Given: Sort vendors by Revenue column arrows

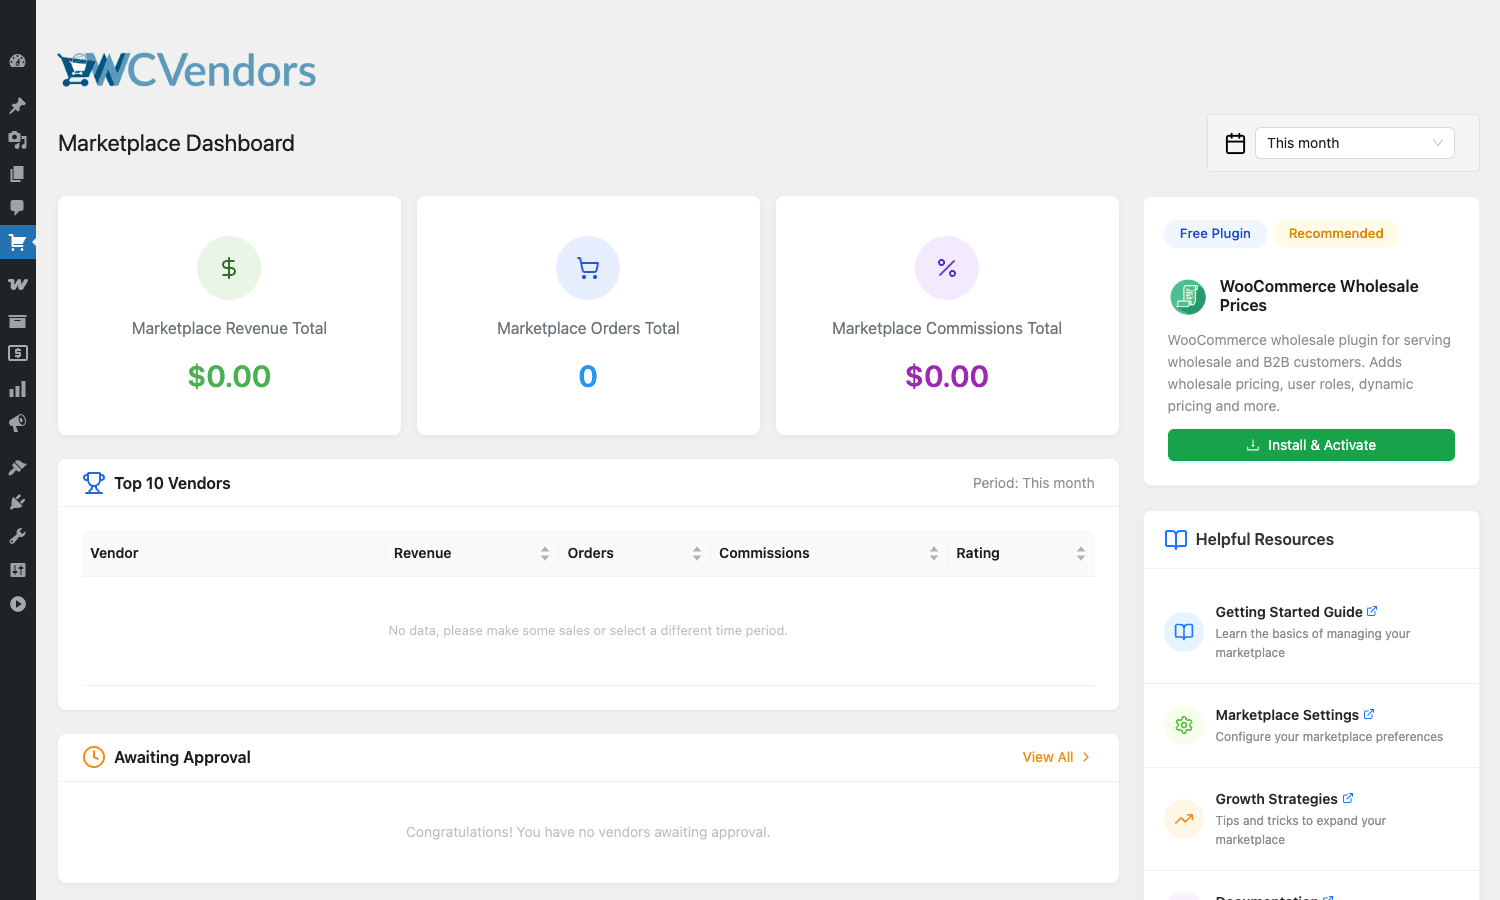Looking at the screenshot, I should [545, 553].
